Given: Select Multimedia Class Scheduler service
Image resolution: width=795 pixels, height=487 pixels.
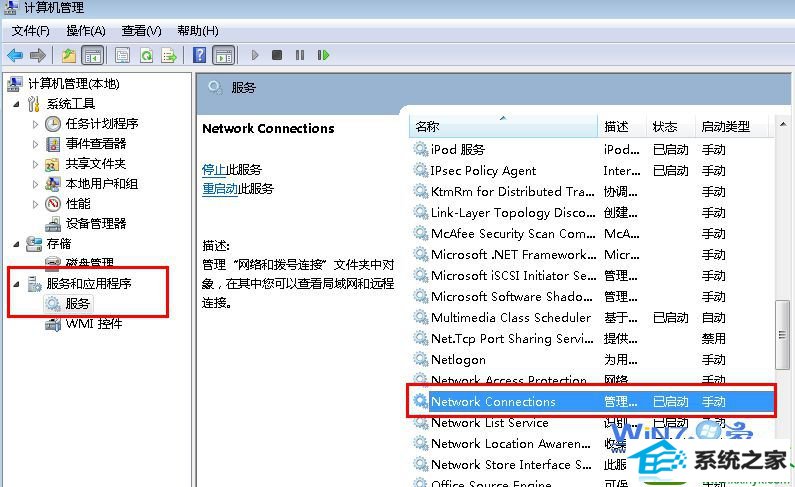Looking at the screenshot, I should coord(592,318).
